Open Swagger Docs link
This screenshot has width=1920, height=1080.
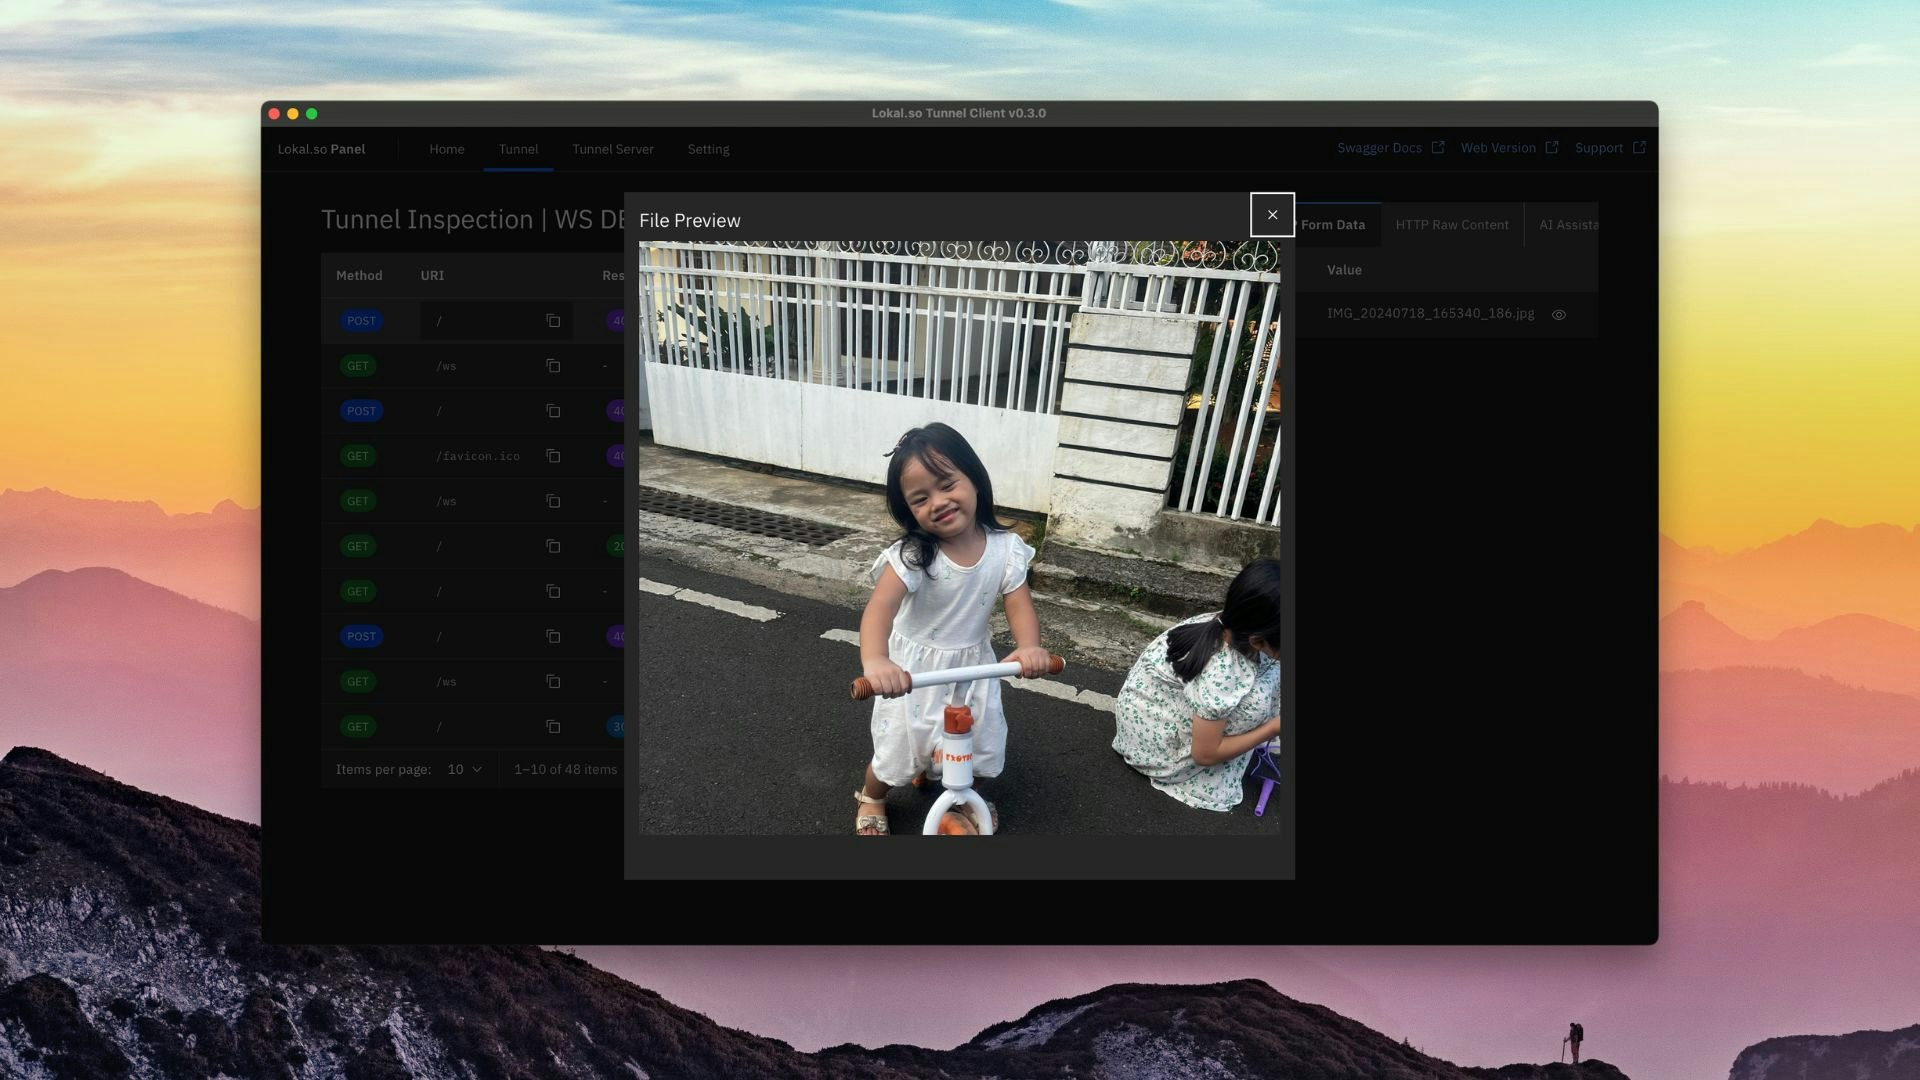point(1379,148)
